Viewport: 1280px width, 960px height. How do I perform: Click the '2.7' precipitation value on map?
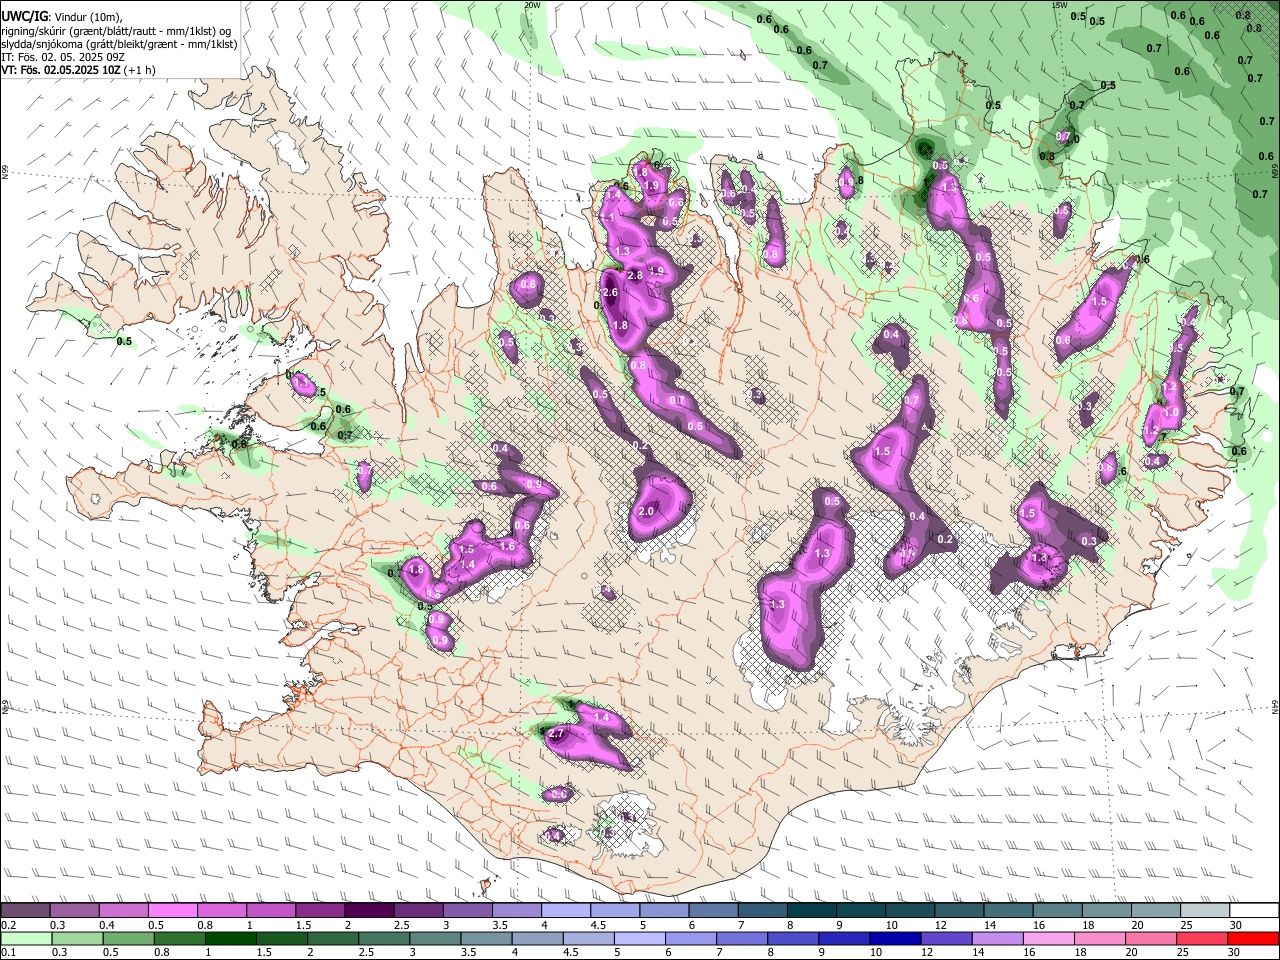point(558,734)
